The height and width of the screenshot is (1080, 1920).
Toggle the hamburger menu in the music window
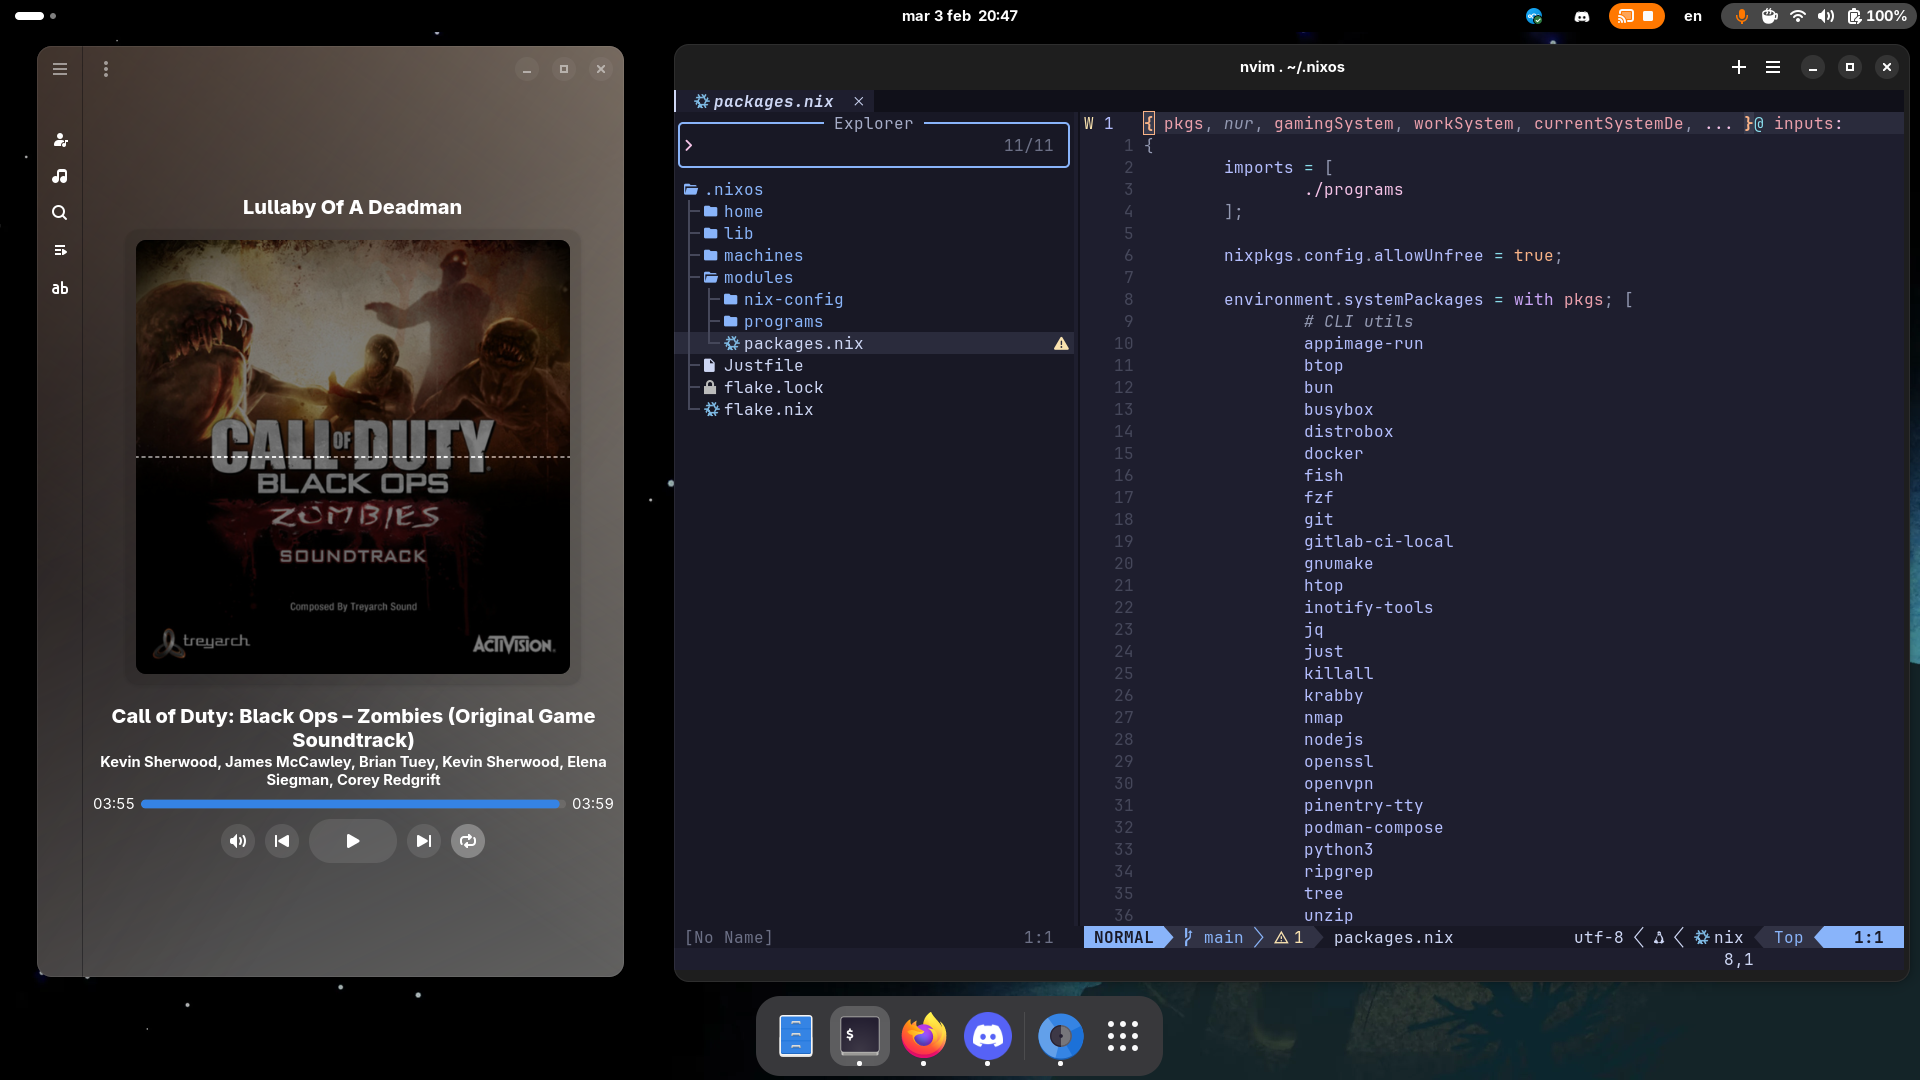[59, 69]
